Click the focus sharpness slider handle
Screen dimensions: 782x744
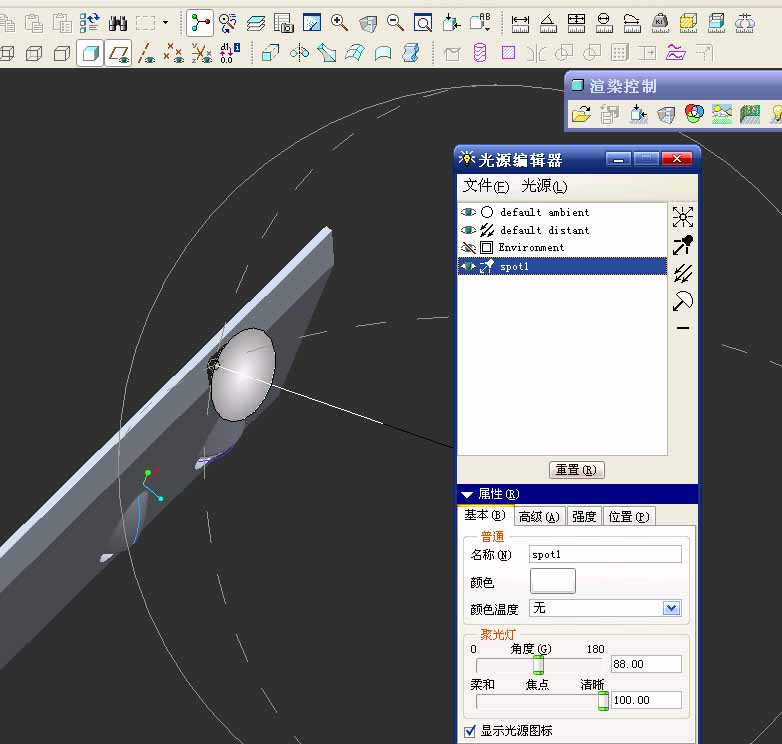(x=603, y=701)
